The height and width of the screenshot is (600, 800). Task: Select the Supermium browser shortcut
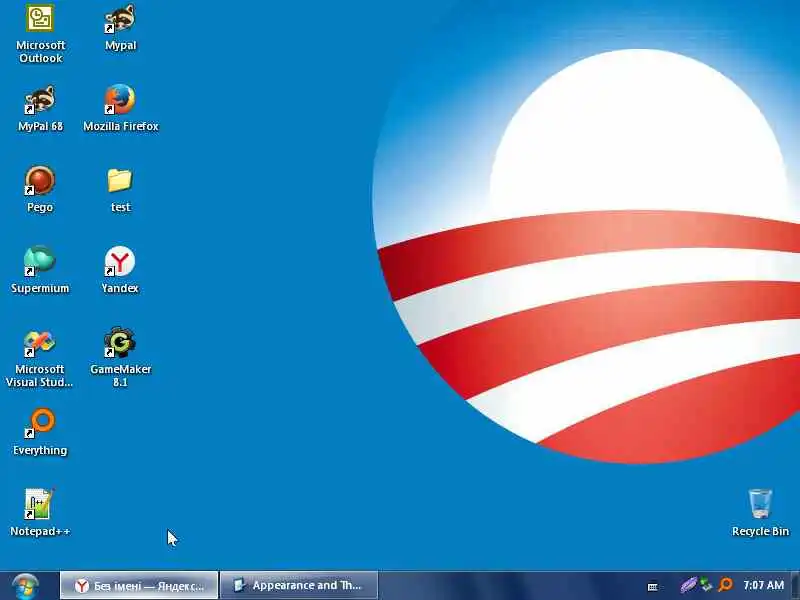40,269
